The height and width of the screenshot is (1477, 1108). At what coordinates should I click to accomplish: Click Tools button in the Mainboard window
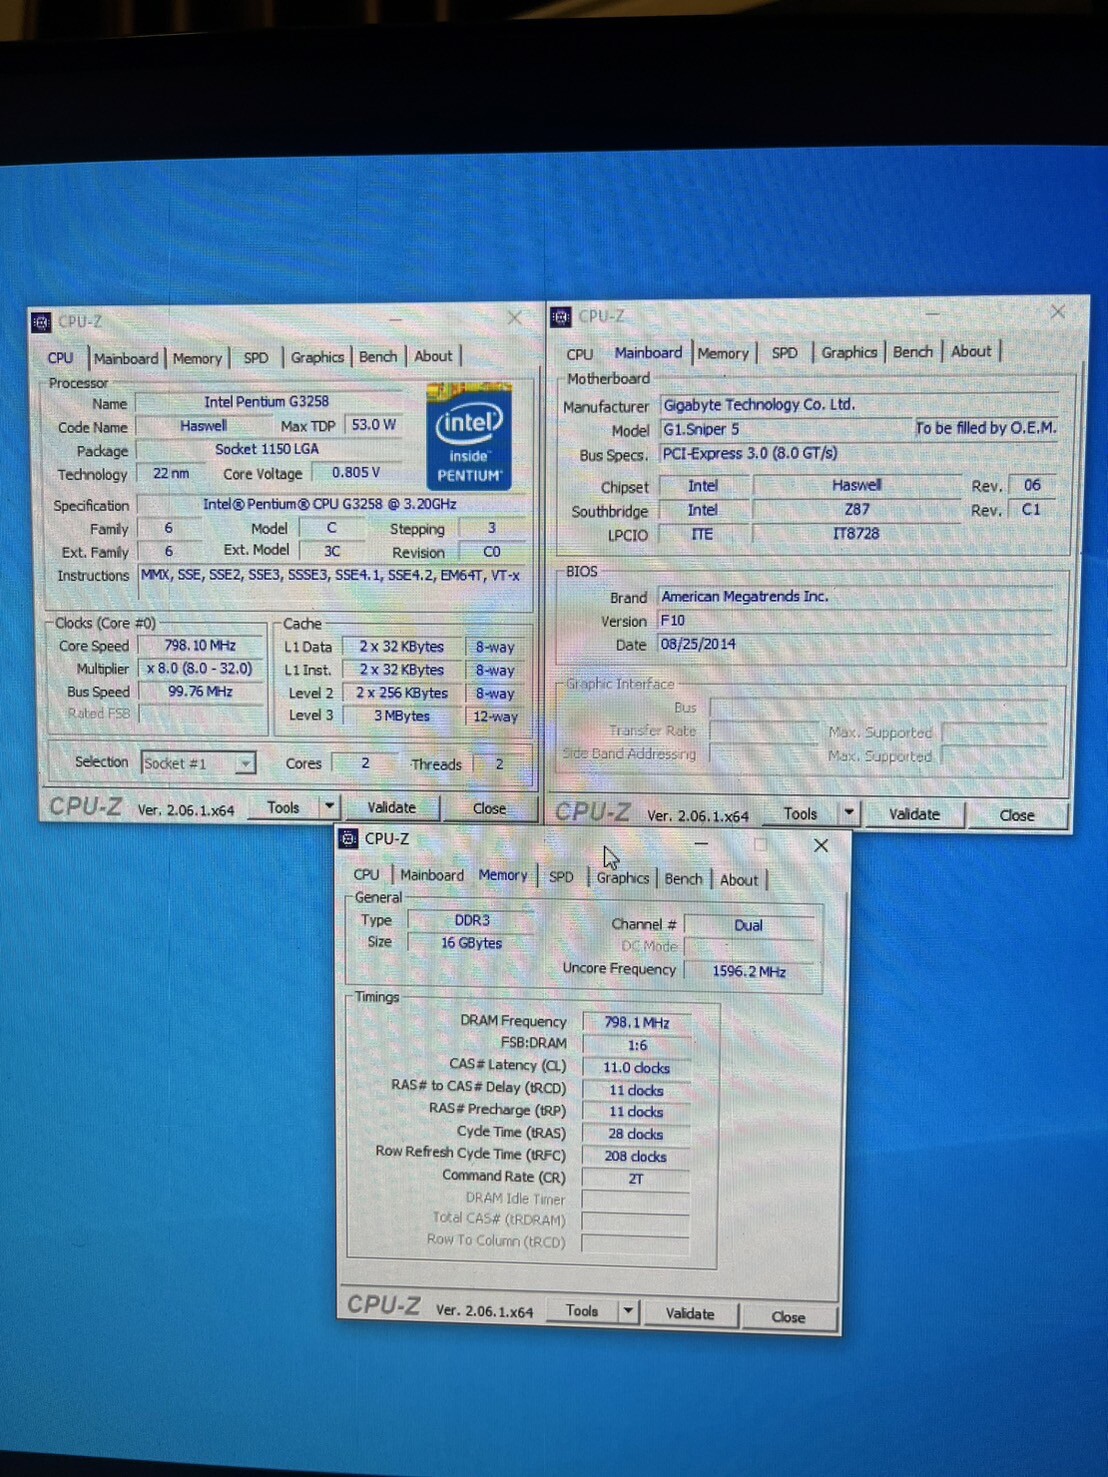800,814
